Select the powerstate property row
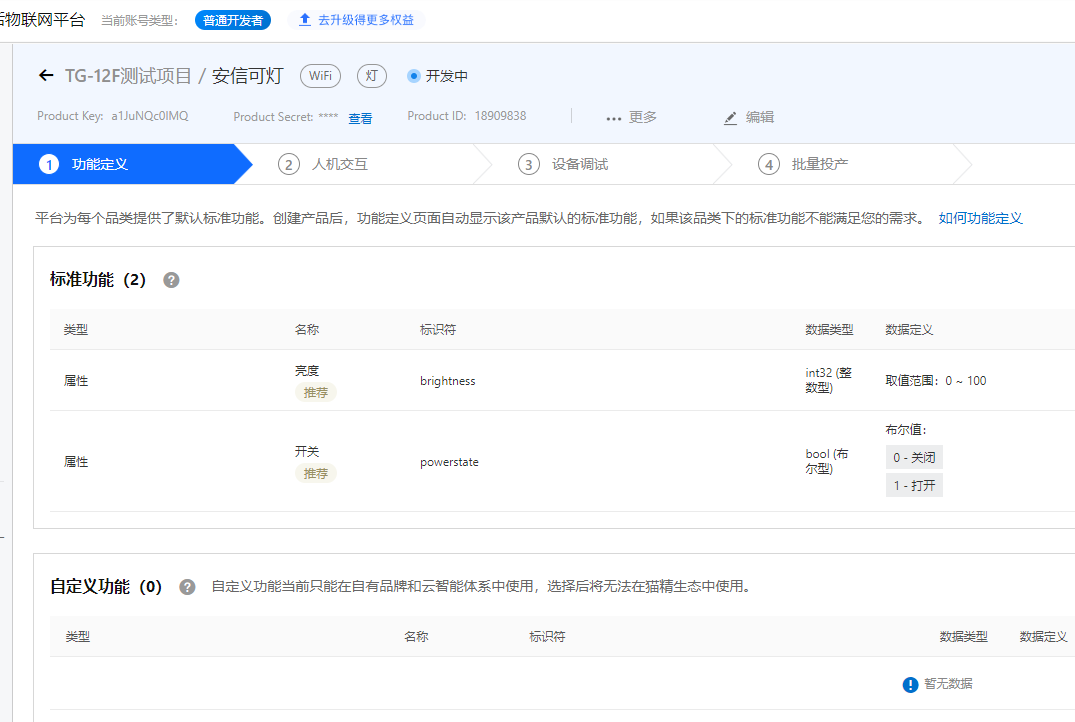Image resolution: width=1075 pixels, height=722 pixels. pyautogui.click(x=450, y=462)
